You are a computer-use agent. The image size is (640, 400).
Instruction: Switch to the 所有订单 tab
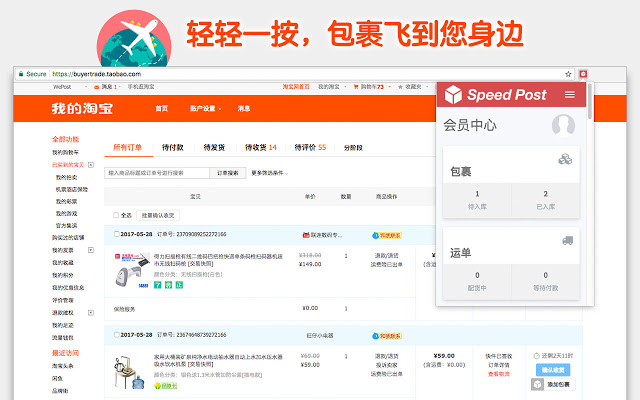coord(127,147)
